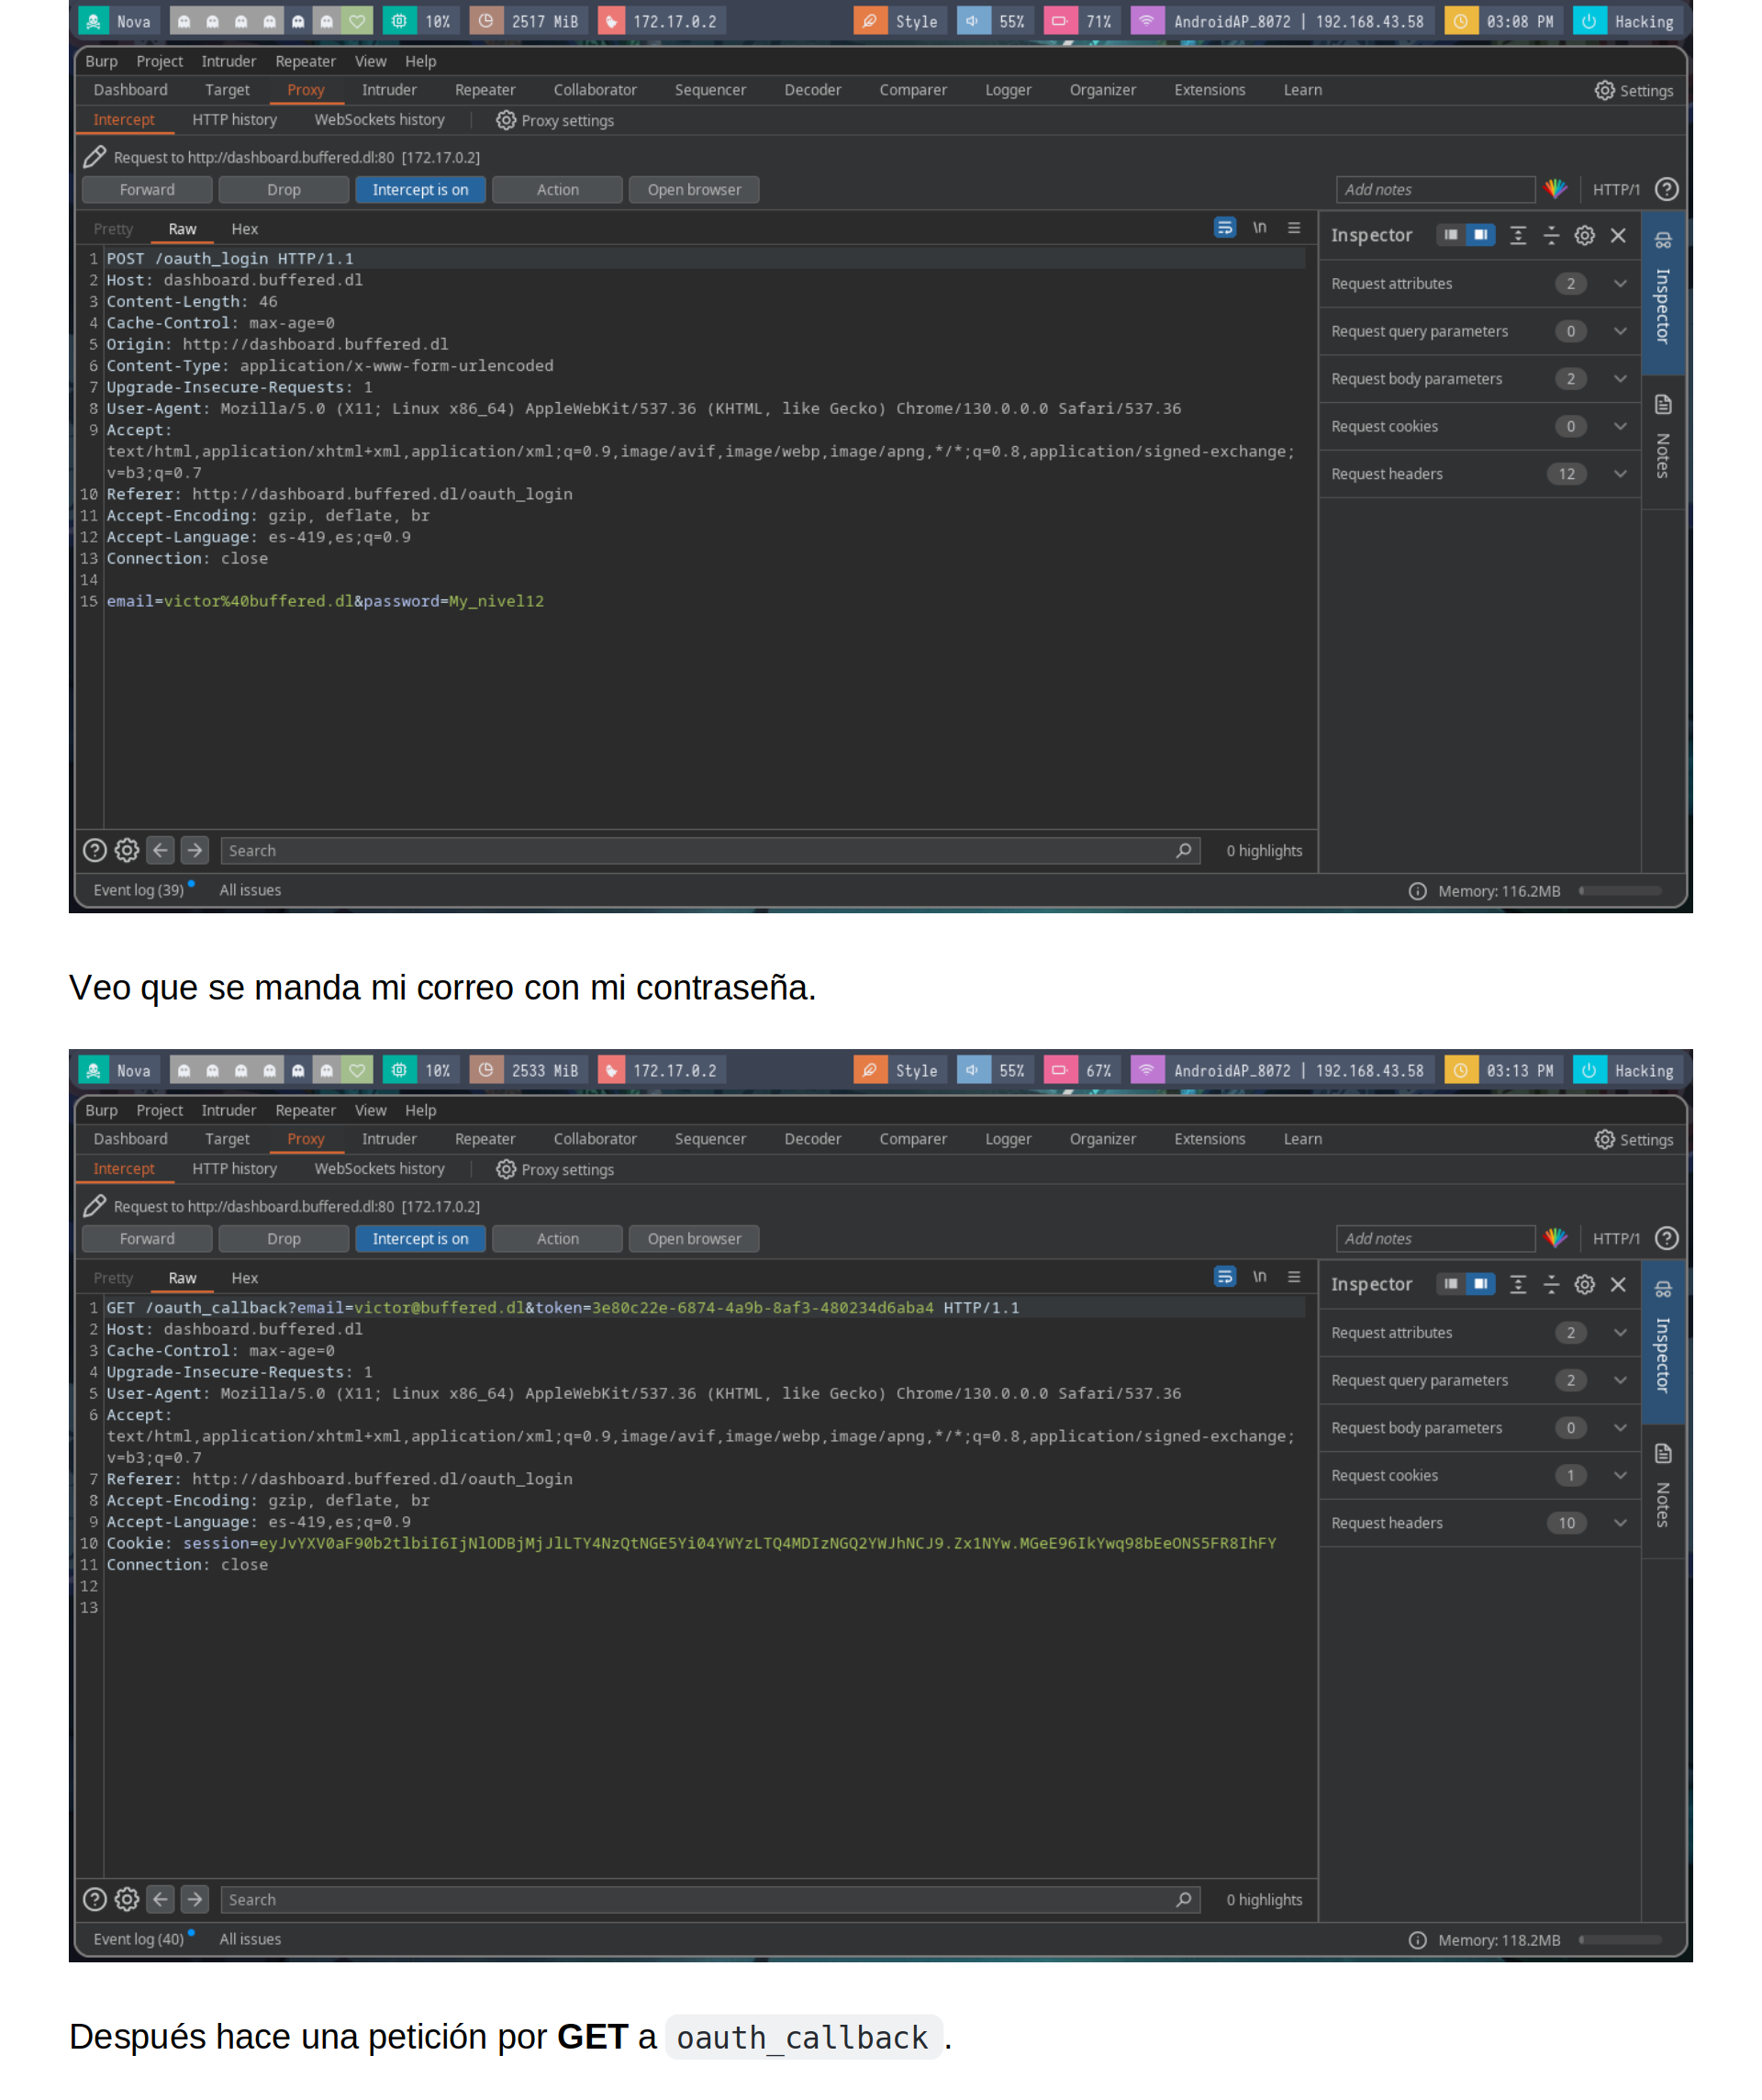
Task: Toggle Intercept is on in bottom window
Action: (x=420, y=1239)
